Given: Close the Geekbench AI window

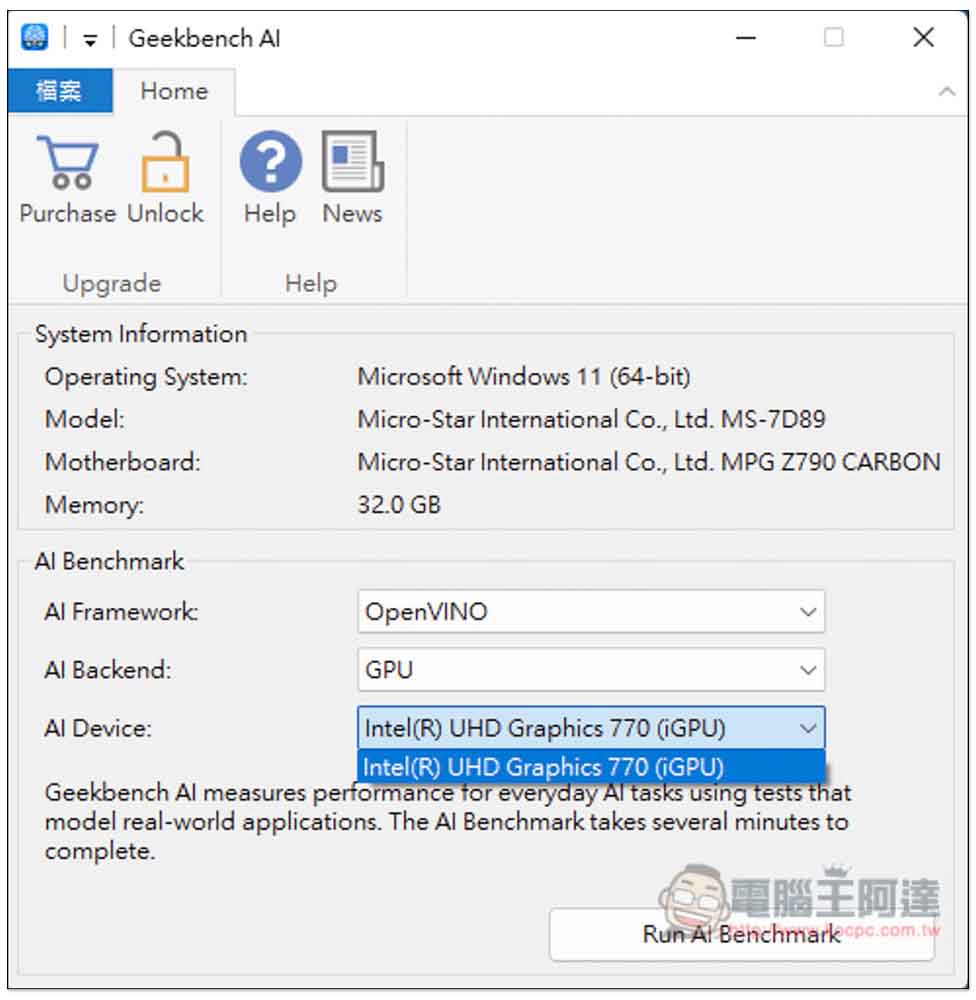Looking at the screenshot, I should pos(923,38).
